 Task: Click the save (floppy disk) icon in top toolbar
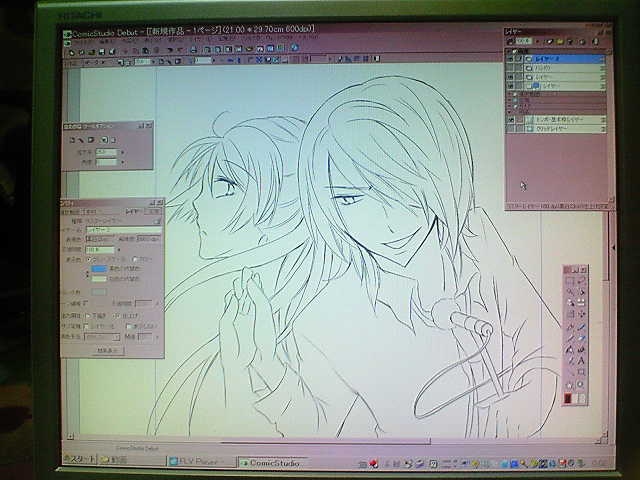(102, 51)
